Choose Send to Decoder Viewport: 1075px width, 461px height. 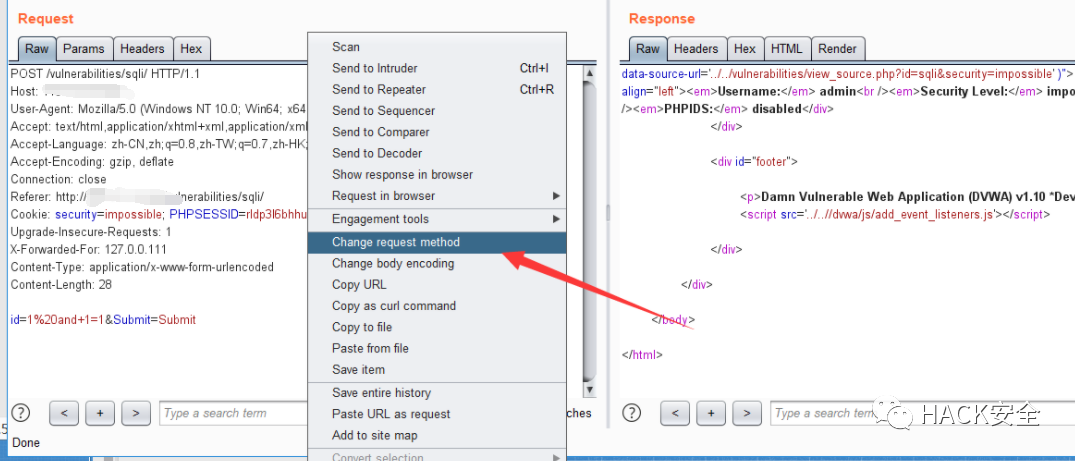[437, 153]
